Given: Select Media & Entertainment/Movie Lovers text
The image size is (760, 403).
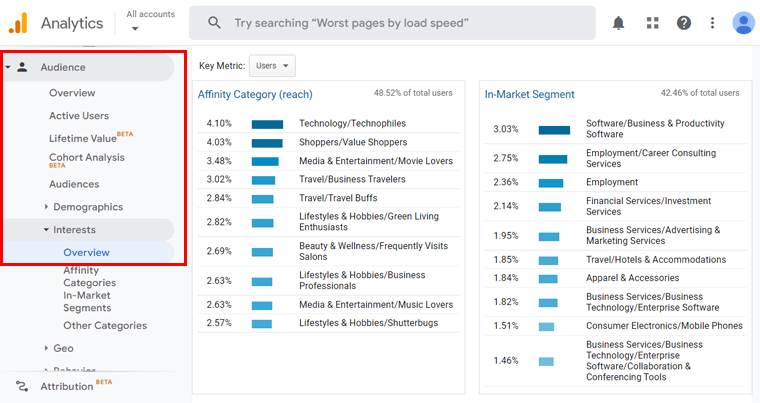Looking at the screenshot, I should pos(376,161).
